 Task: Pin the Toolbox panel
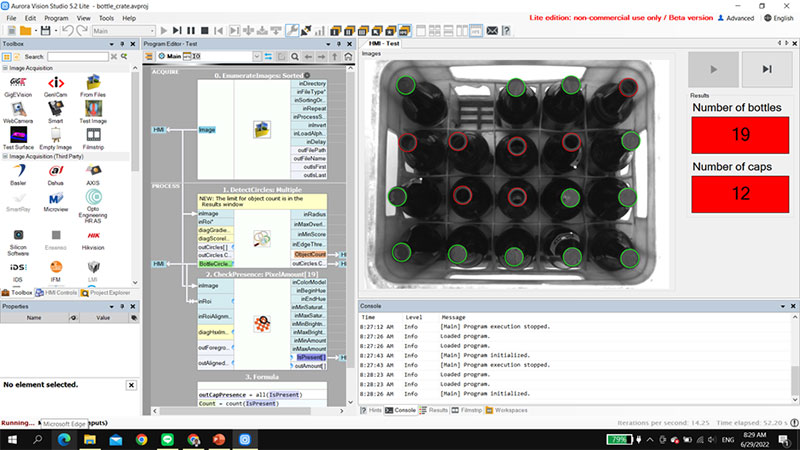point(122,44)
